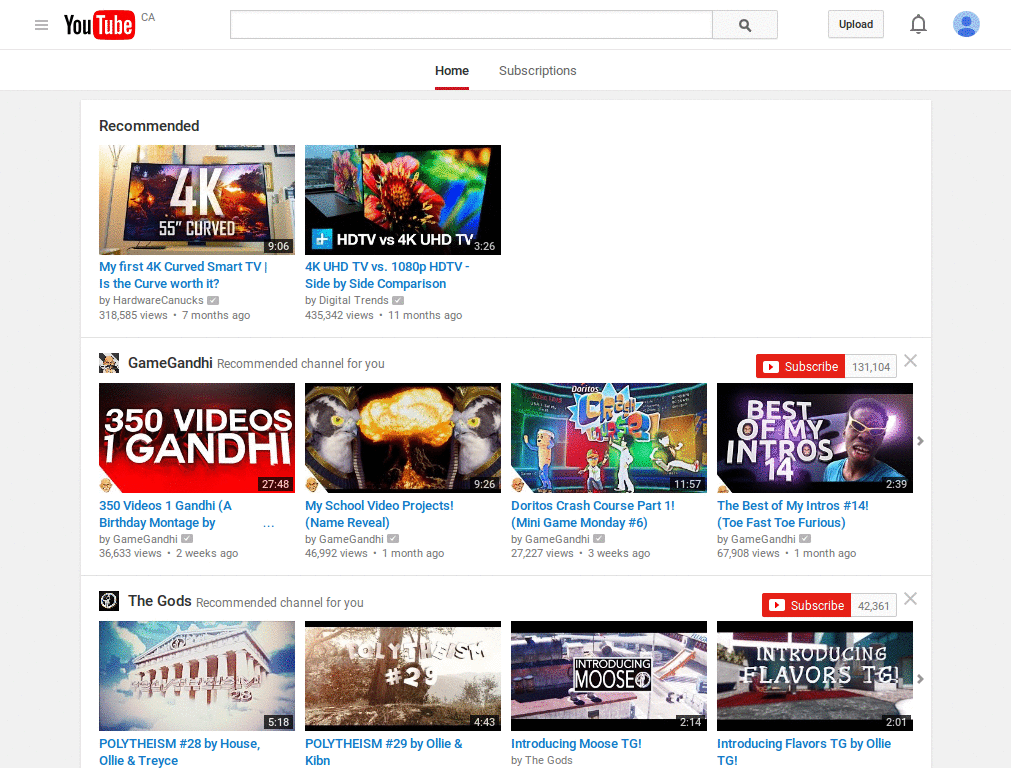Image resolution: width=1024 pixels, height=768 pixels.
Task: Open the Doritos Crash Course thumbnail
Action: [x=609, y=438]
